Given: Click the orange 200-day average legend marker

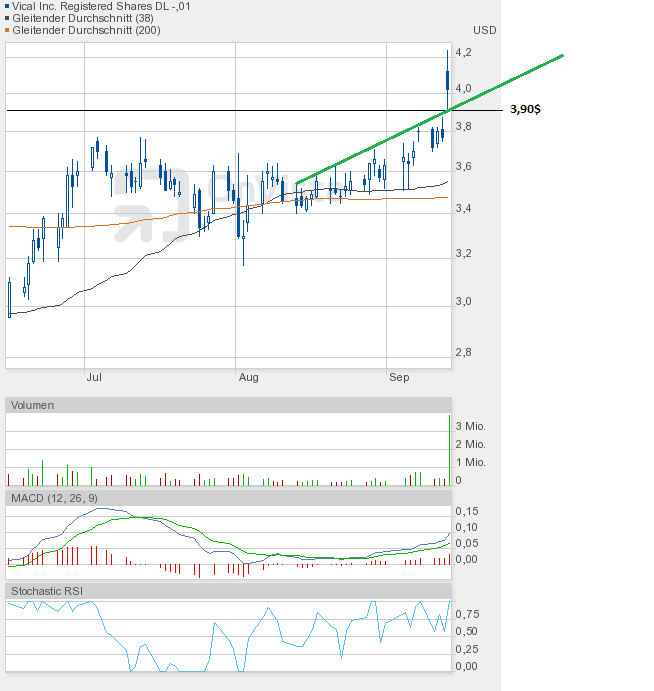Looking at the screenshot, I should coord(8,30).
